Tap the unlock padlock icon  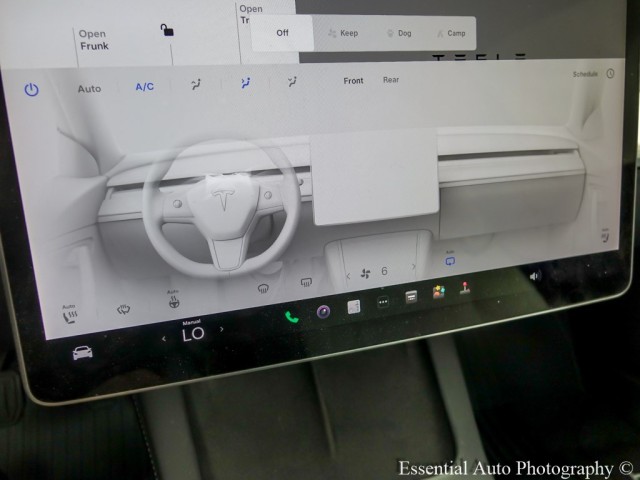click(x=167, y=30)
